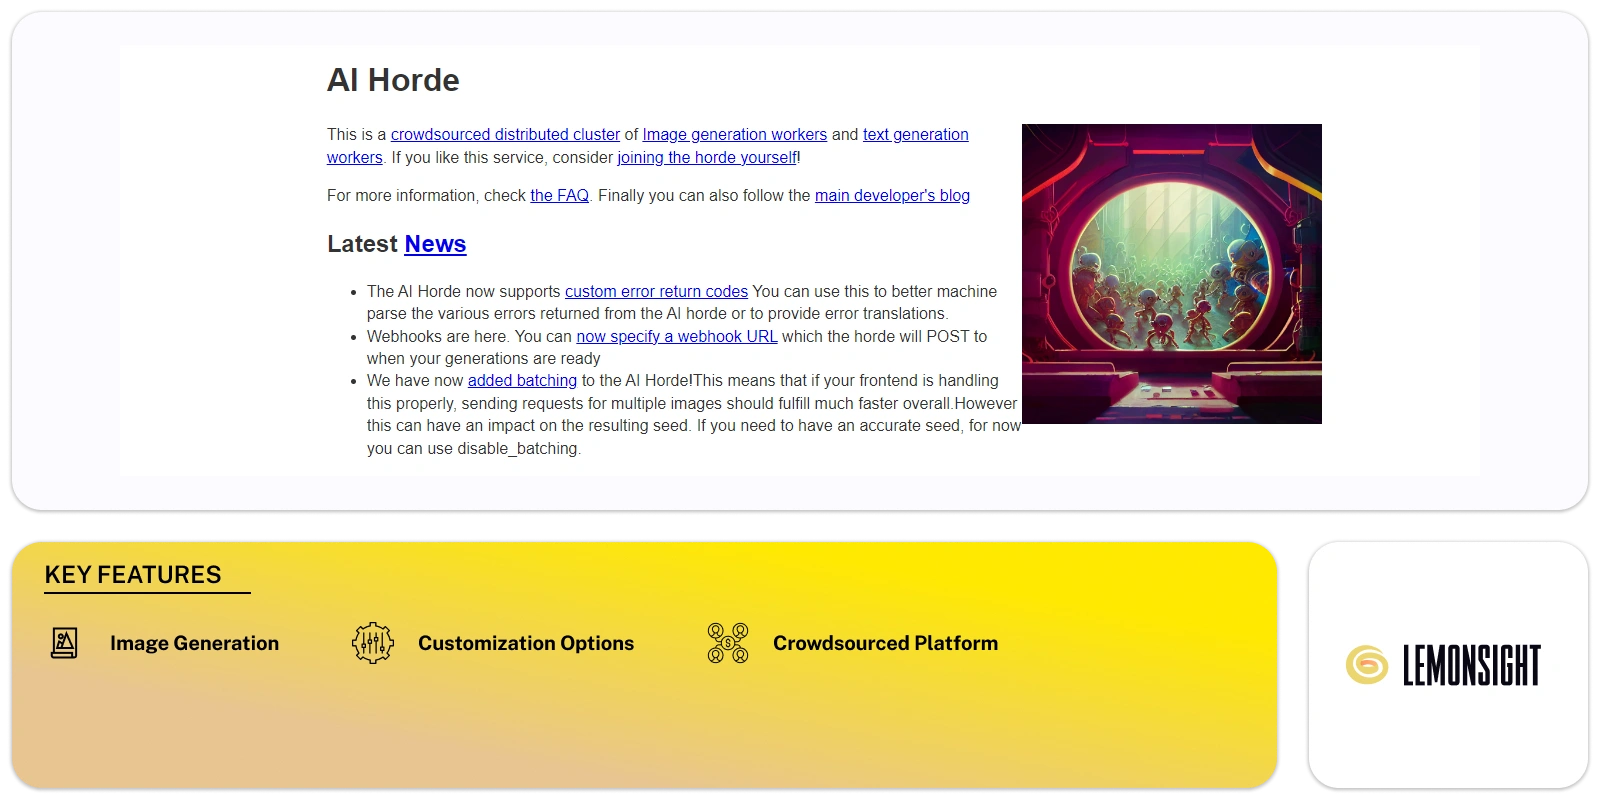Open the FAQ link
1600x800 pixels.
[559, 196]
